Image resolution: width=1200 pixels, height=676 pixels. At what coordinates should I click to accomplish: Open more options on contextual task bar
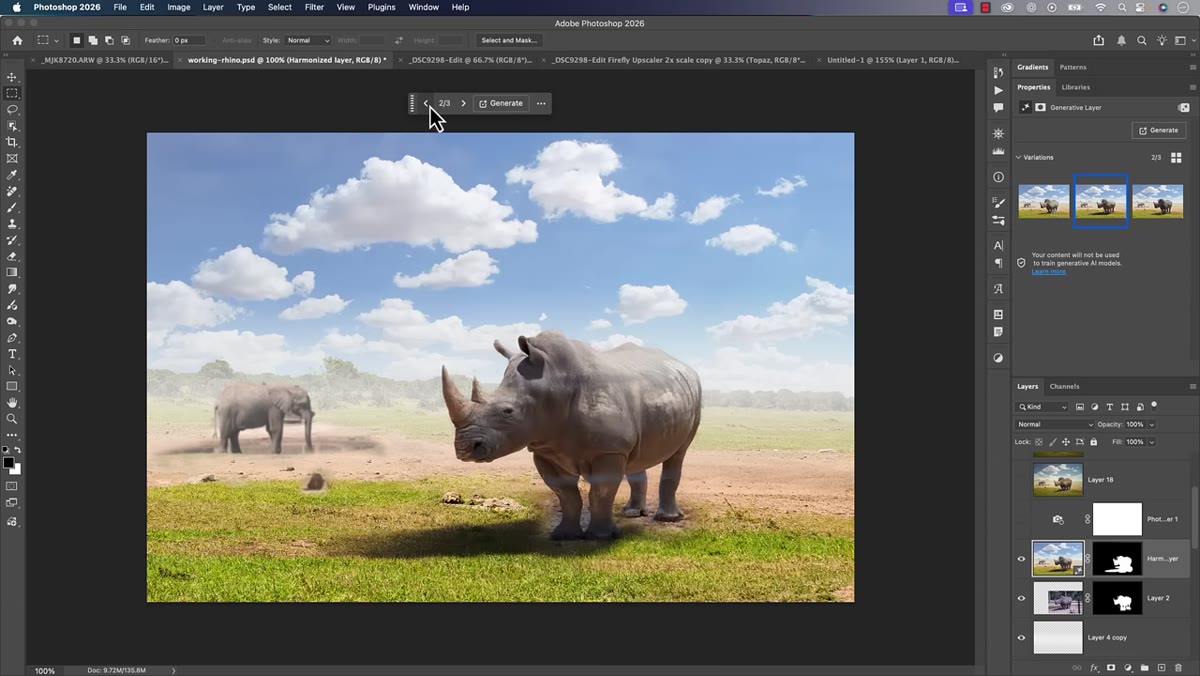541,103
